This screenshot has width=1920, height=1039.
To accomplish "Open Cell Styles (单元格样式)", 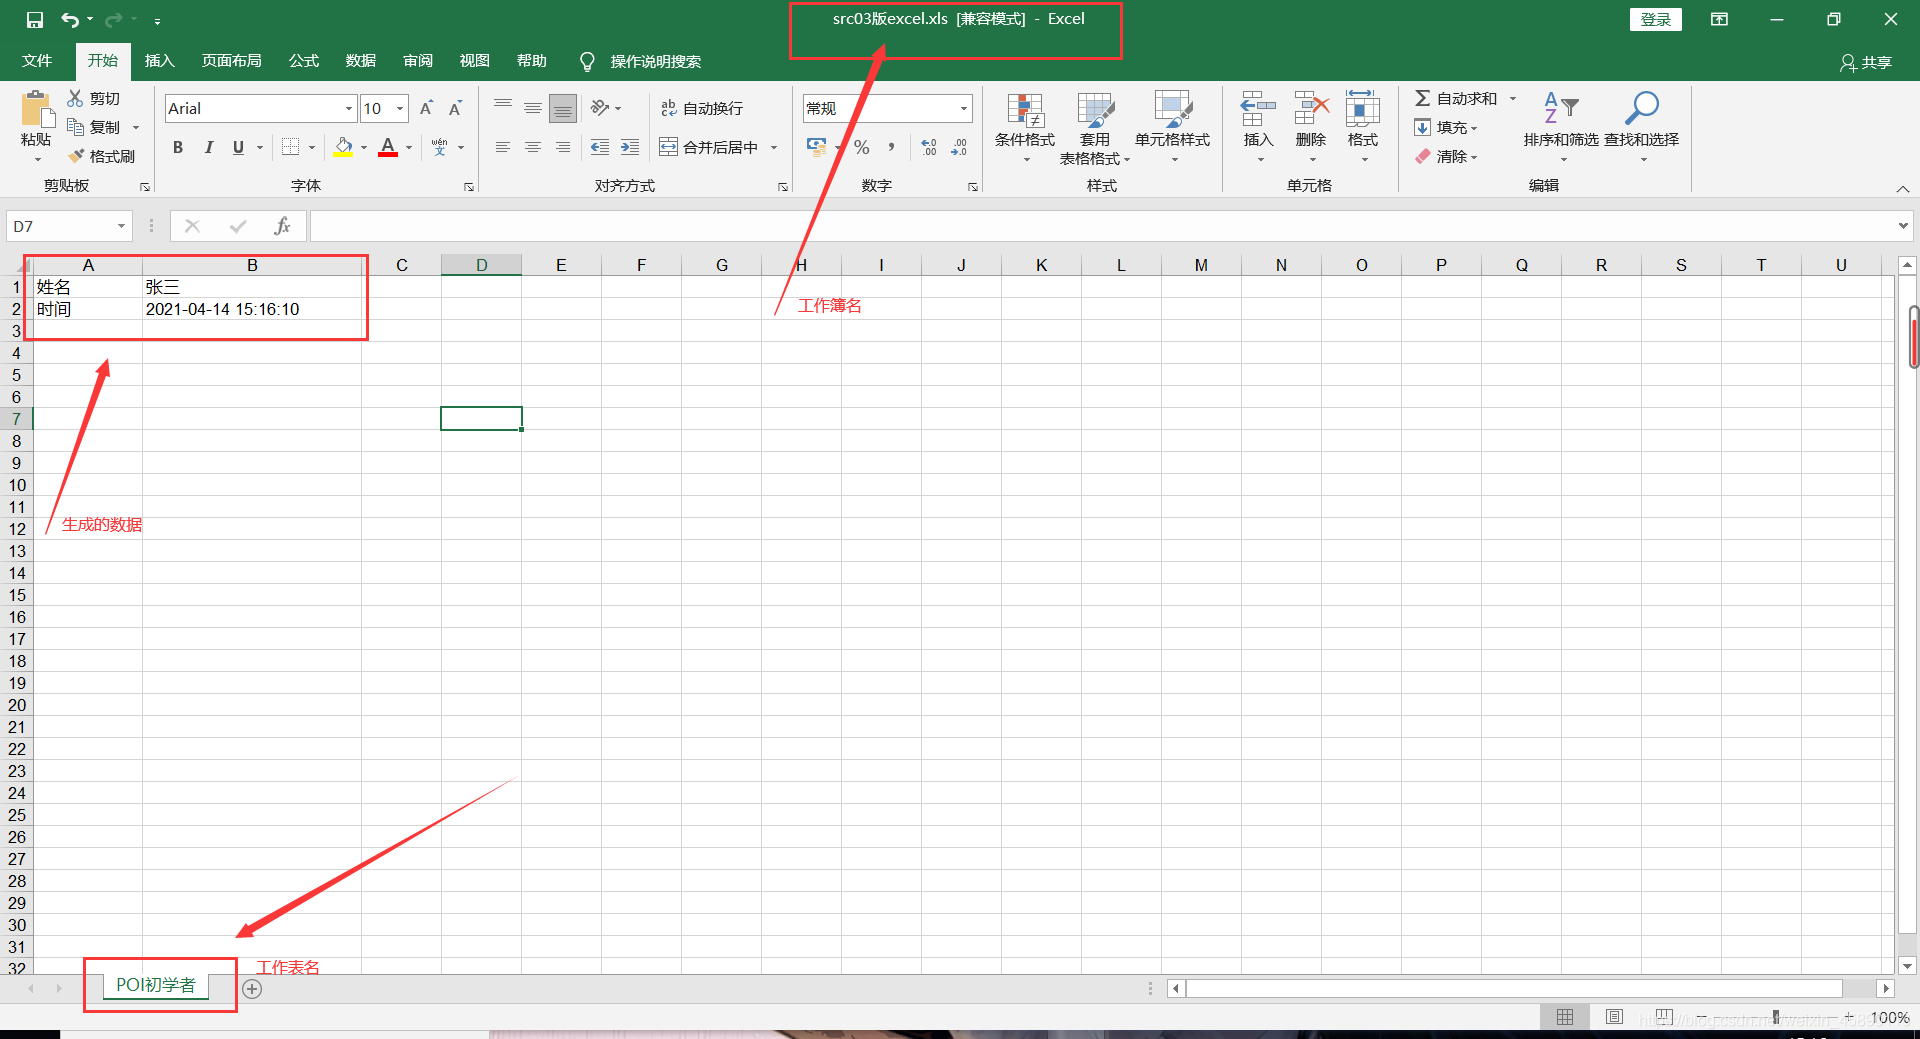I will pos(1173,128).
